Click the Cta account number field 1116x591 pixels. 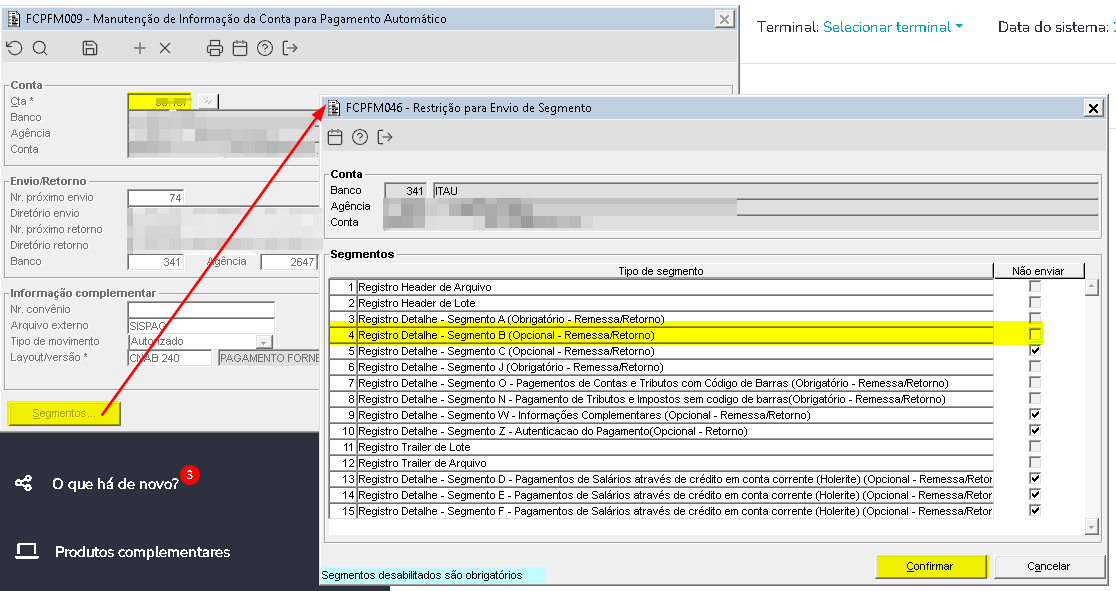click(x=159, y=101)
